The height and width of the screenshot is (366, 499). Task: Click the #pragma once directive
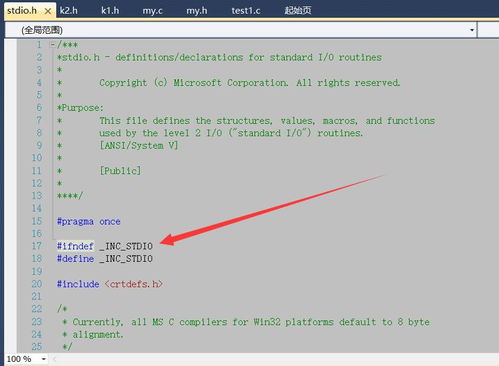pyautogui.click(x=89, y=221)
